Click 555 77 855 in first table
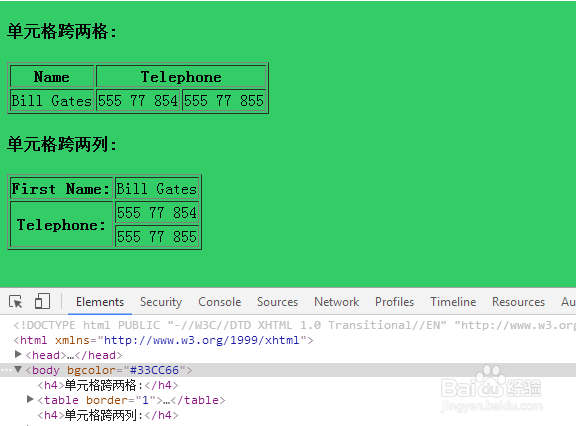This screenshot has height=426, width=576. pos(224,100)
